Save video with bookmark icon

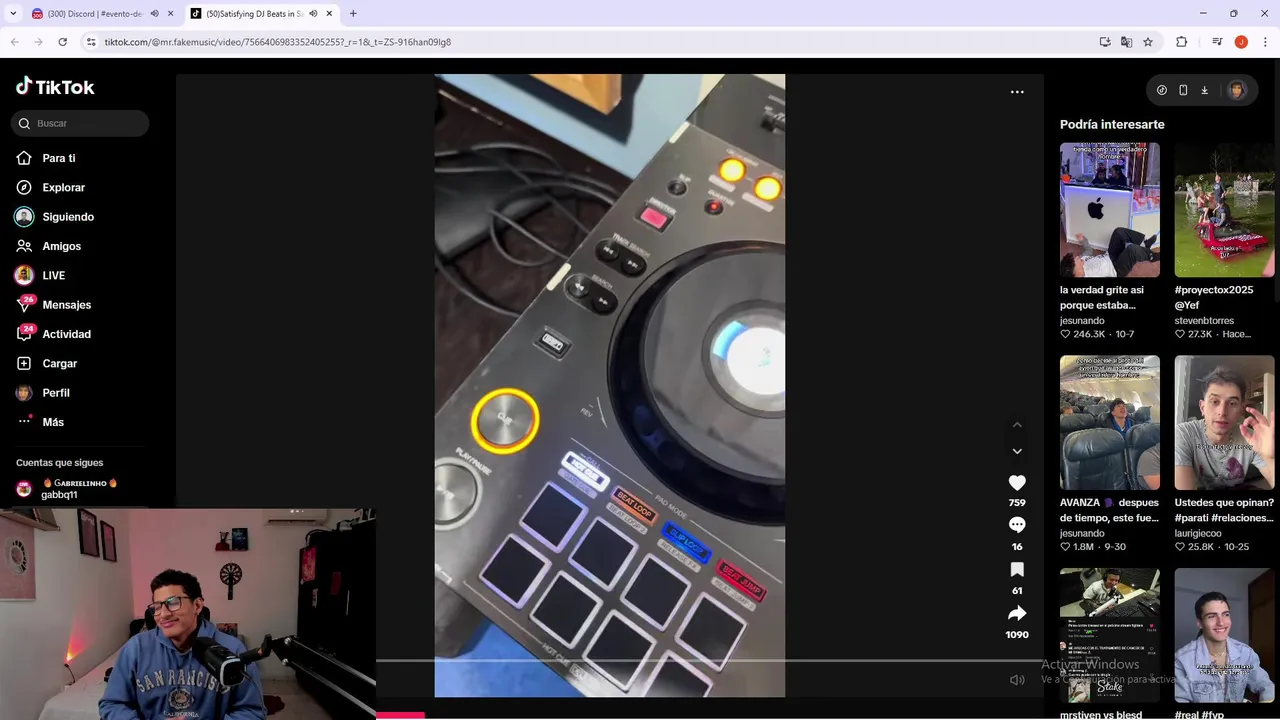pos(1017,569)
